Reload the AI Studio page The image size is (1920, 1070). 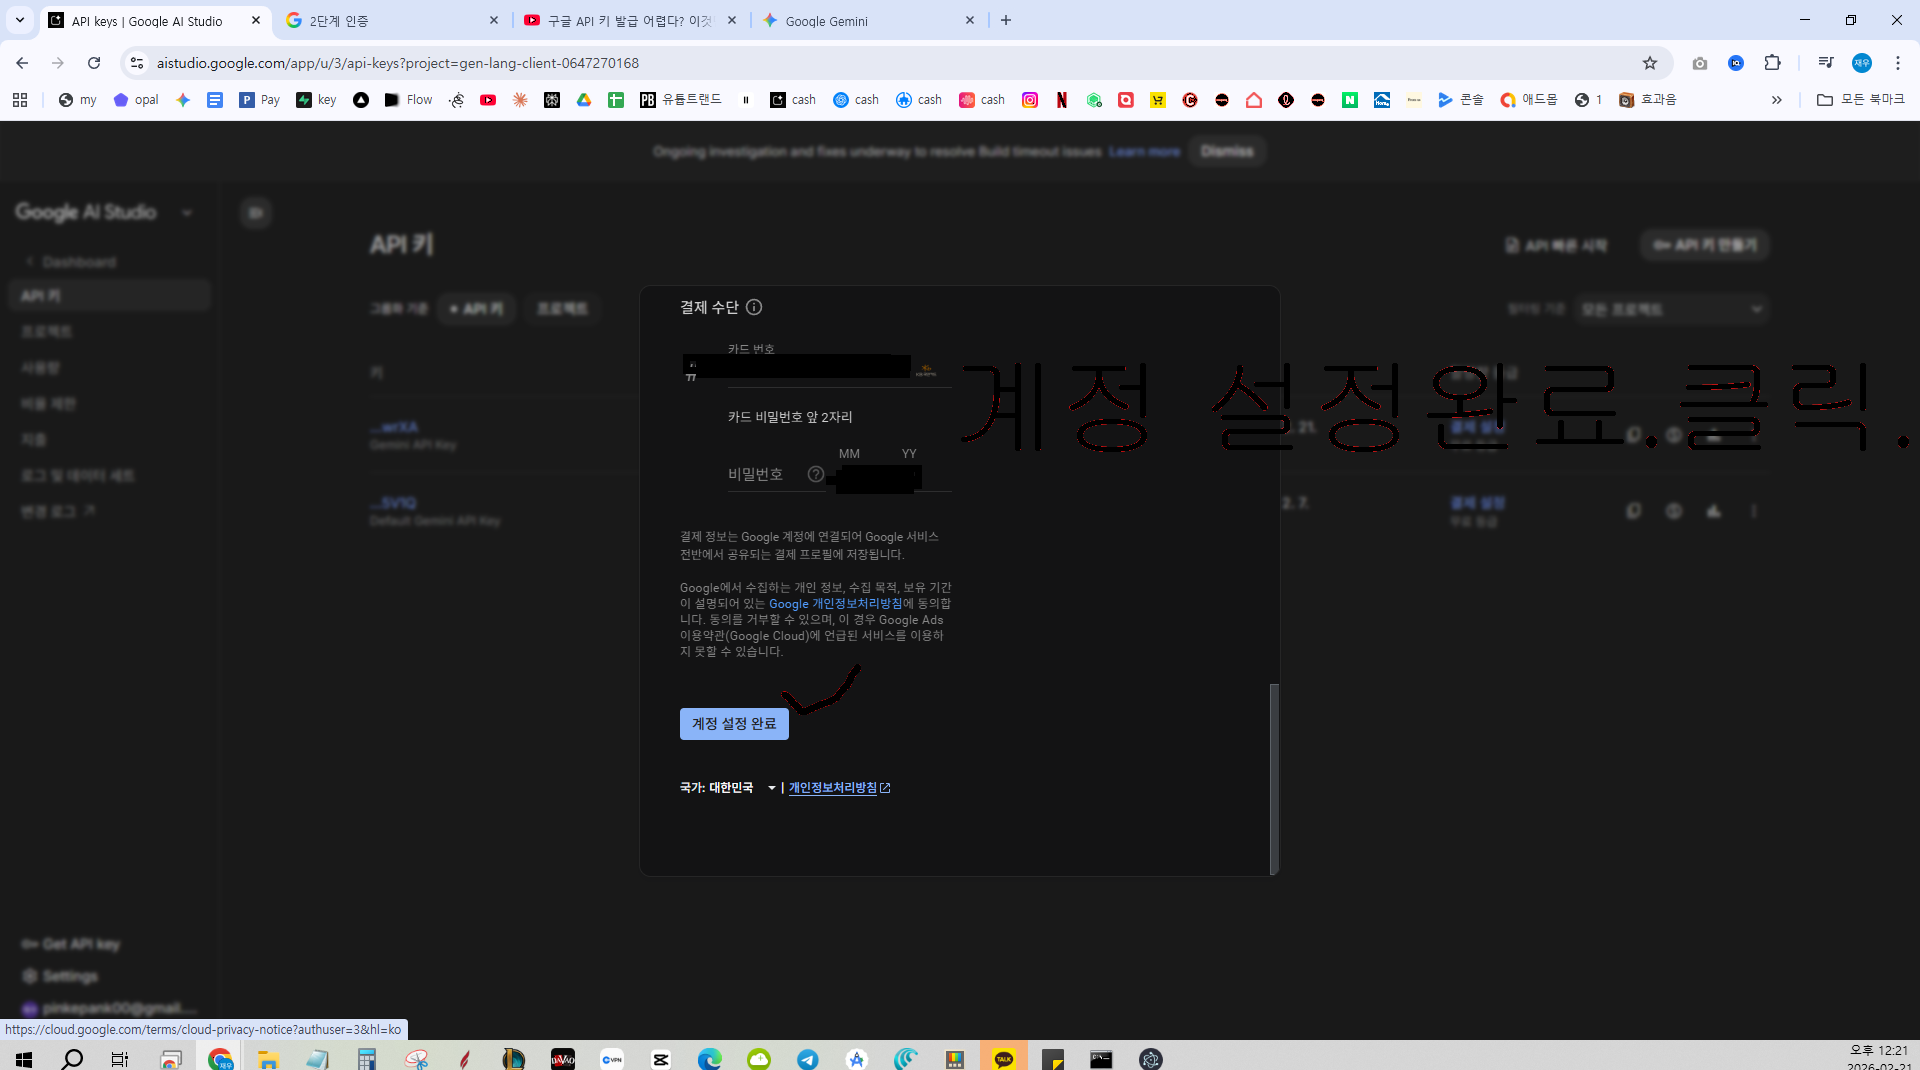click(94, 63)
